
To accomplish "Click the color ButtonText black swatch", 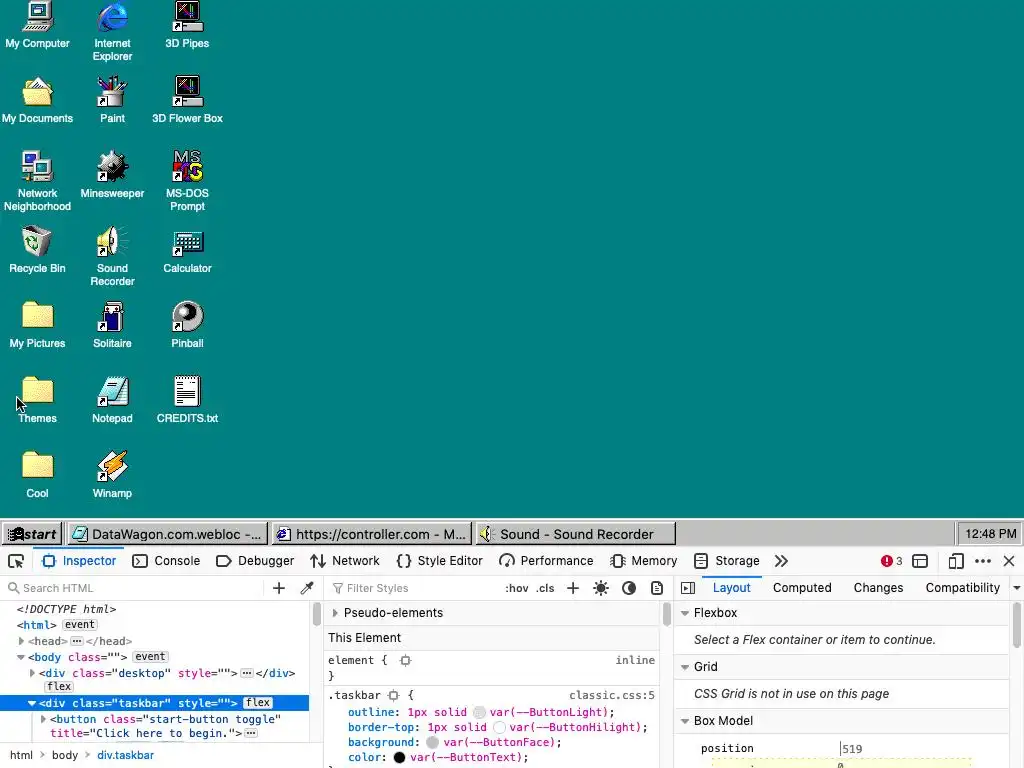I will pyautogui.click(x=399, y=758).
